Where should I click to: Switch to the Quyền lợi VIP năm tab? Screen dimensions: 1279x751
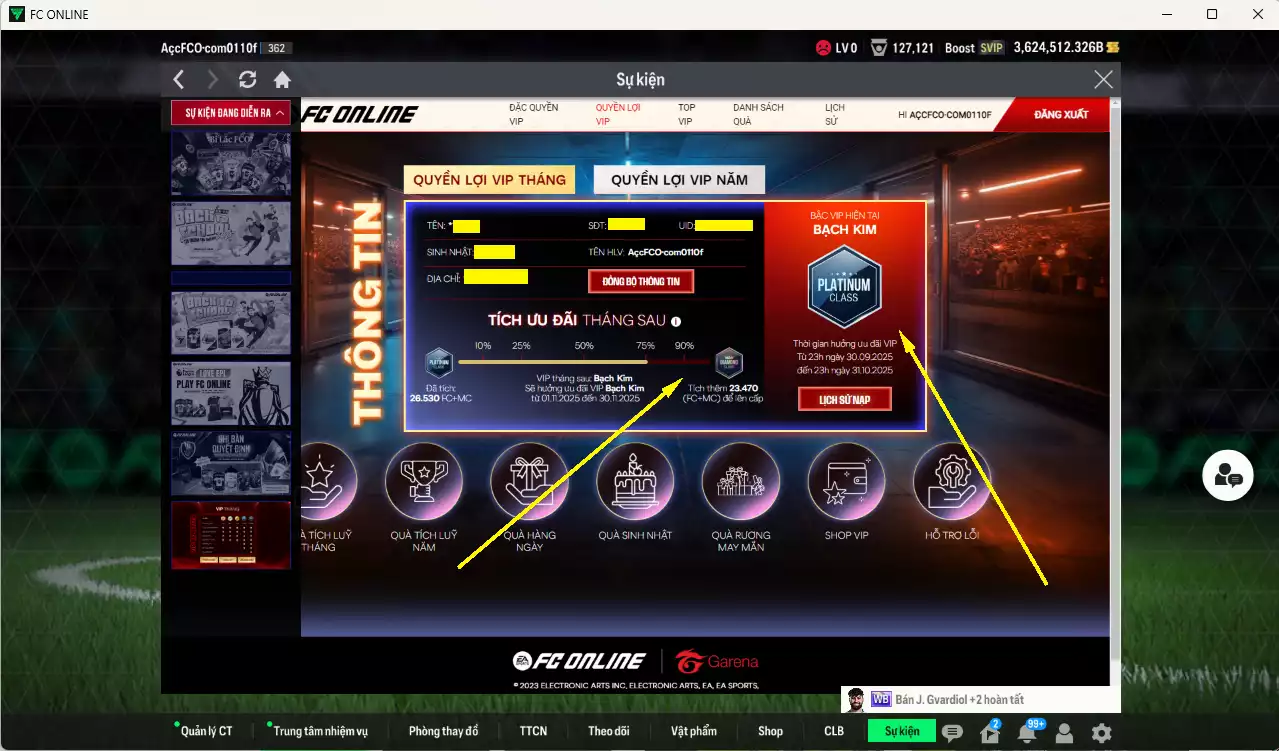678,180
